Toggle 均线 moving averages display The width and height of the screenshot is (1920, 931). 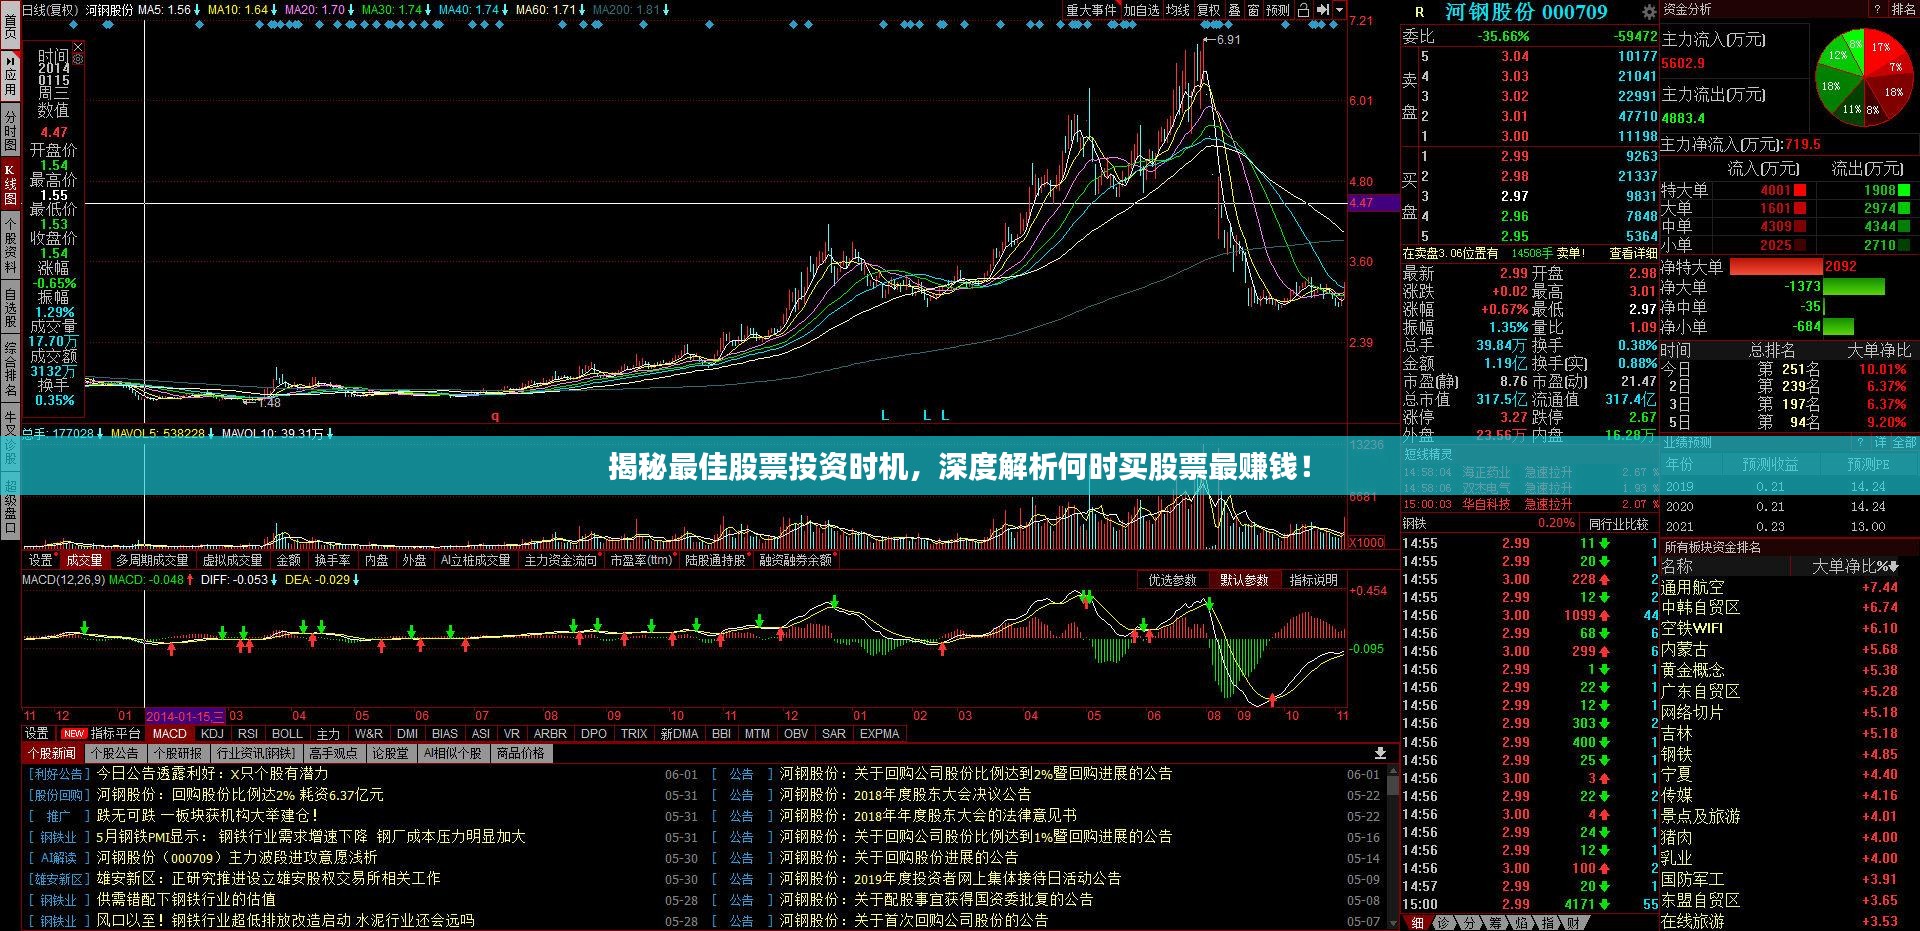tap(1178, 10)
